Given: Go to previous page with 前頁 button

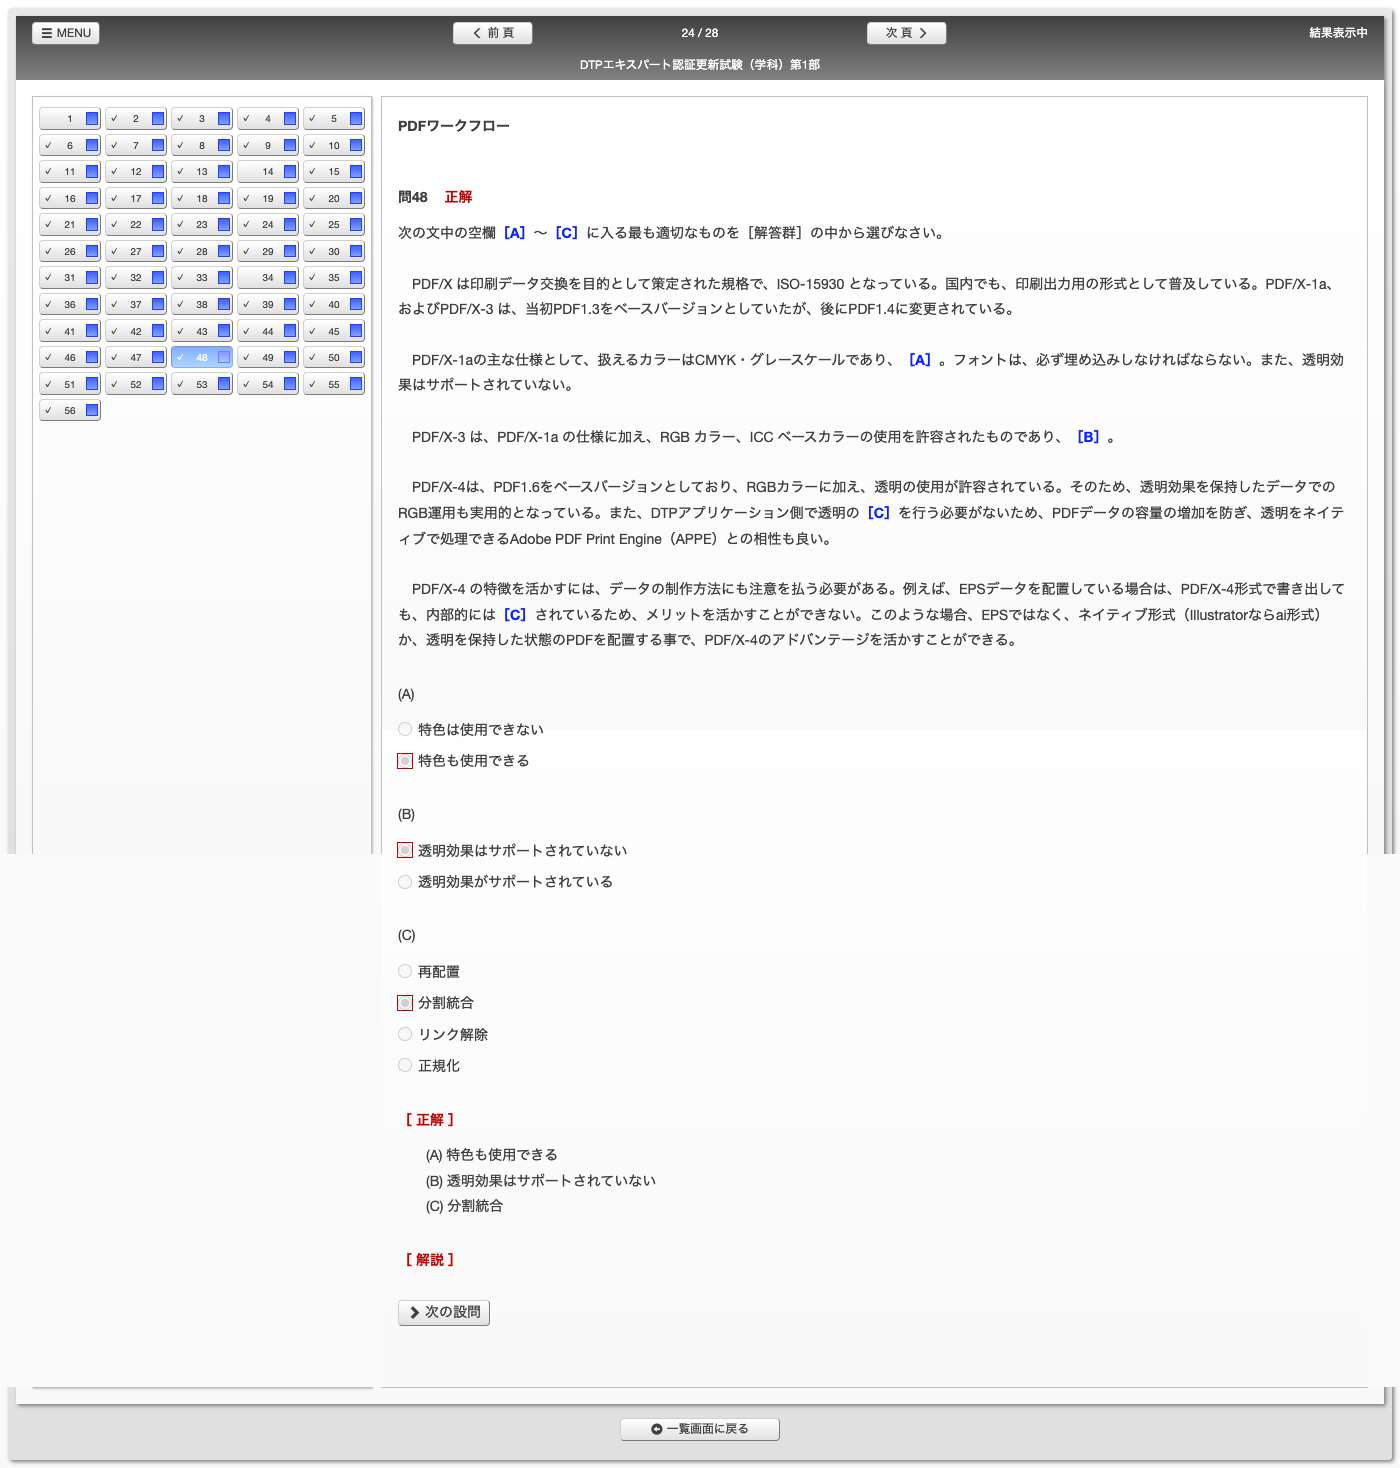Looking at the screenshot, I should (x=492, y=33).
